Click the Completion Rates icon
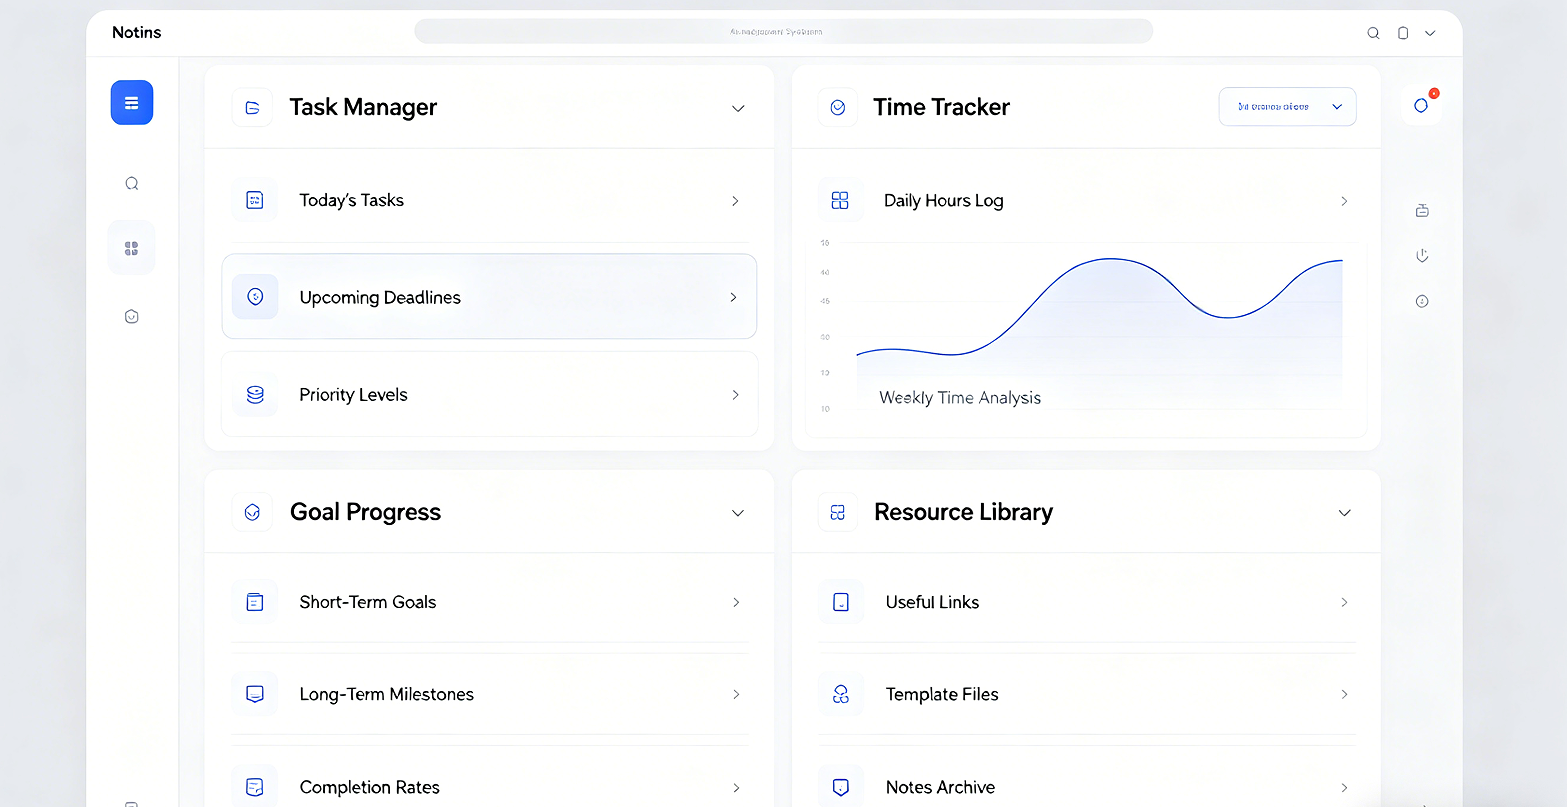The height and width of the screenshot is (807, 1567). coord(255,787)
